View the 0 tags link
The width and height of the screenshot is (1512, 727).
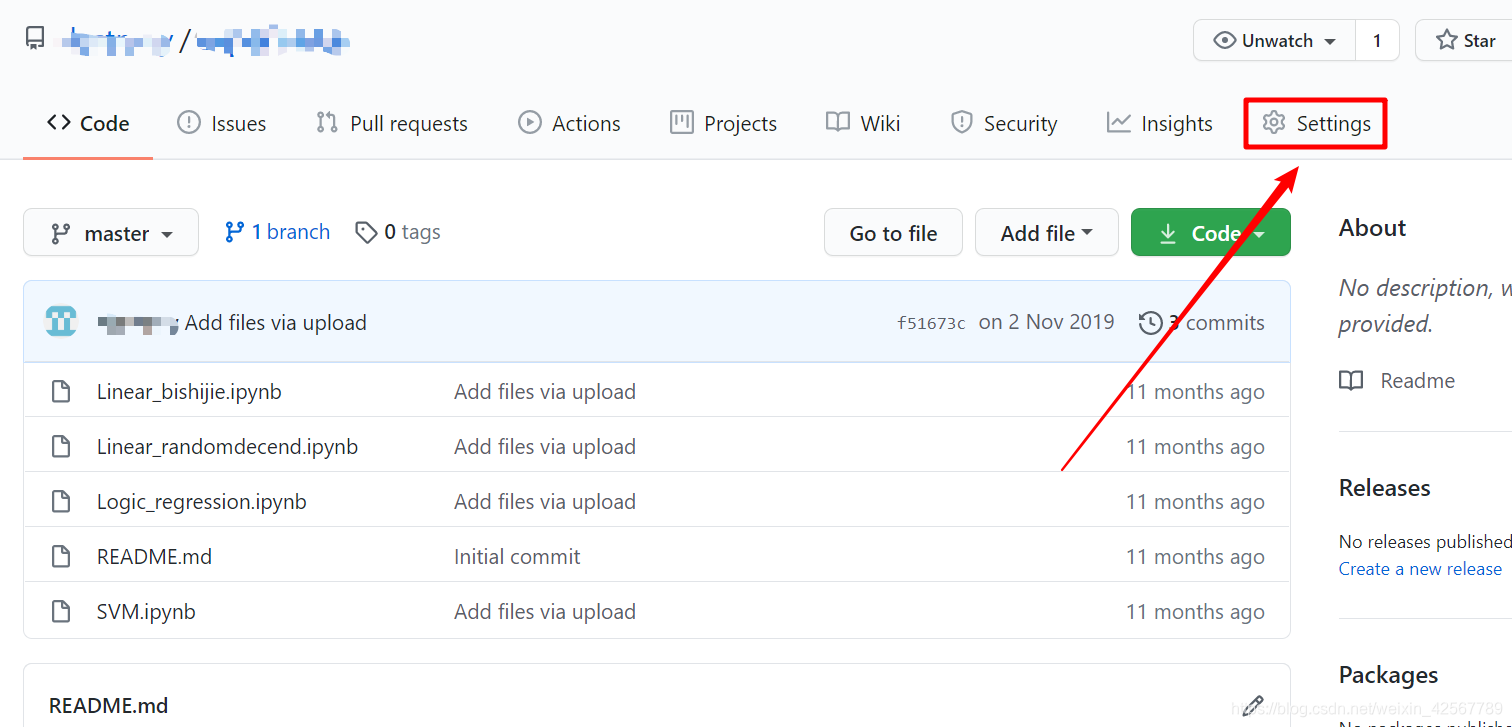click(398, 232)
